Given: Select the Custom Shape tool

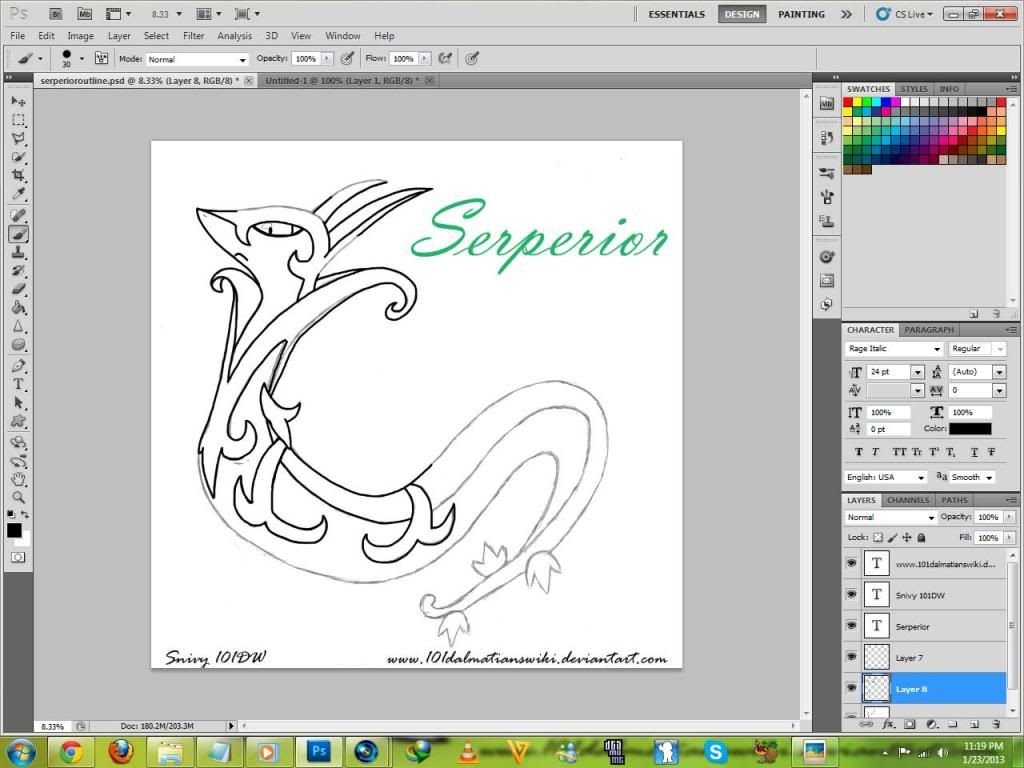Looking at the screenshot, I should point(18,421).
